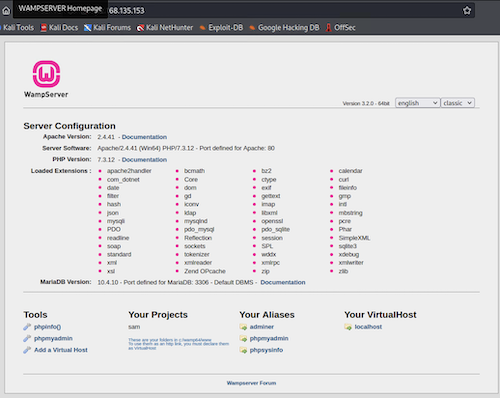Click the wrench icon beside phpmyadmin tool
Screen dimensions: 500x398
click(x=27, y=339)
